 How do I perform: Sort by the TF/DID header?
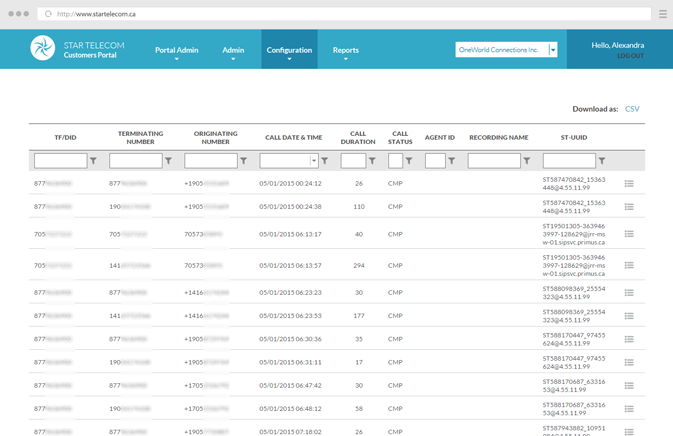[x=65, y=137]
